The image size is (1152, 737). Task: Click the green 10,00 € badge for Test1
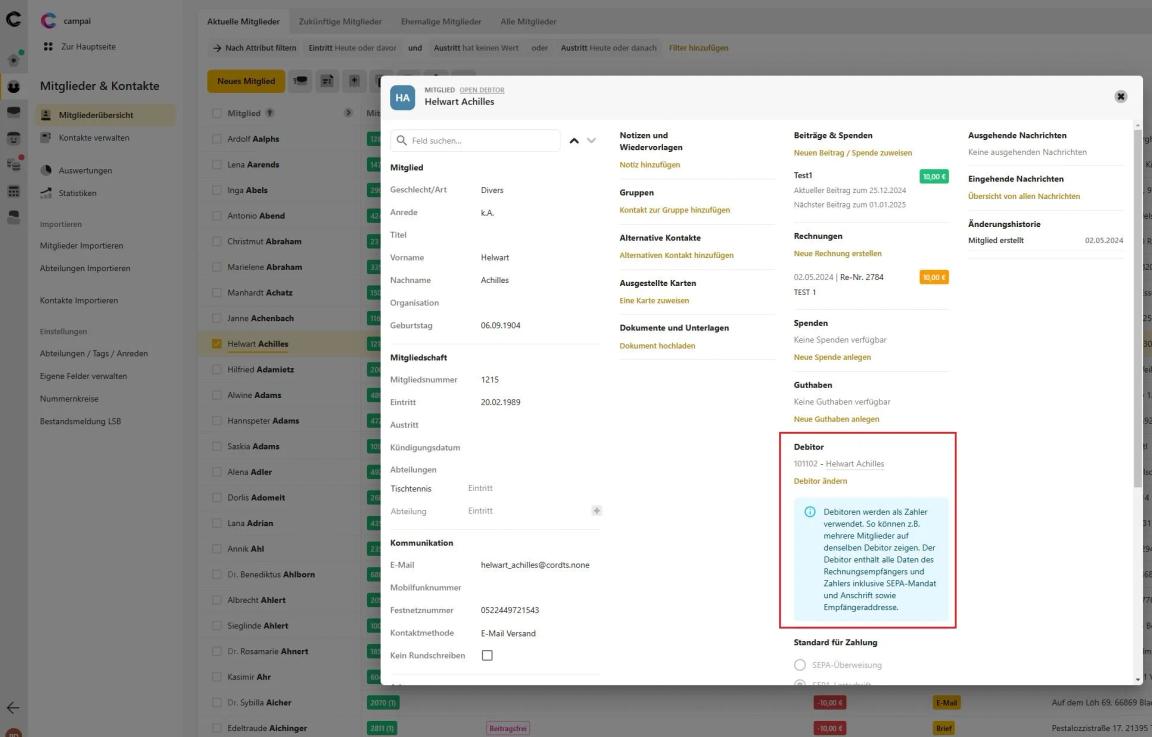pyautogui.click(x=934, y=176)
